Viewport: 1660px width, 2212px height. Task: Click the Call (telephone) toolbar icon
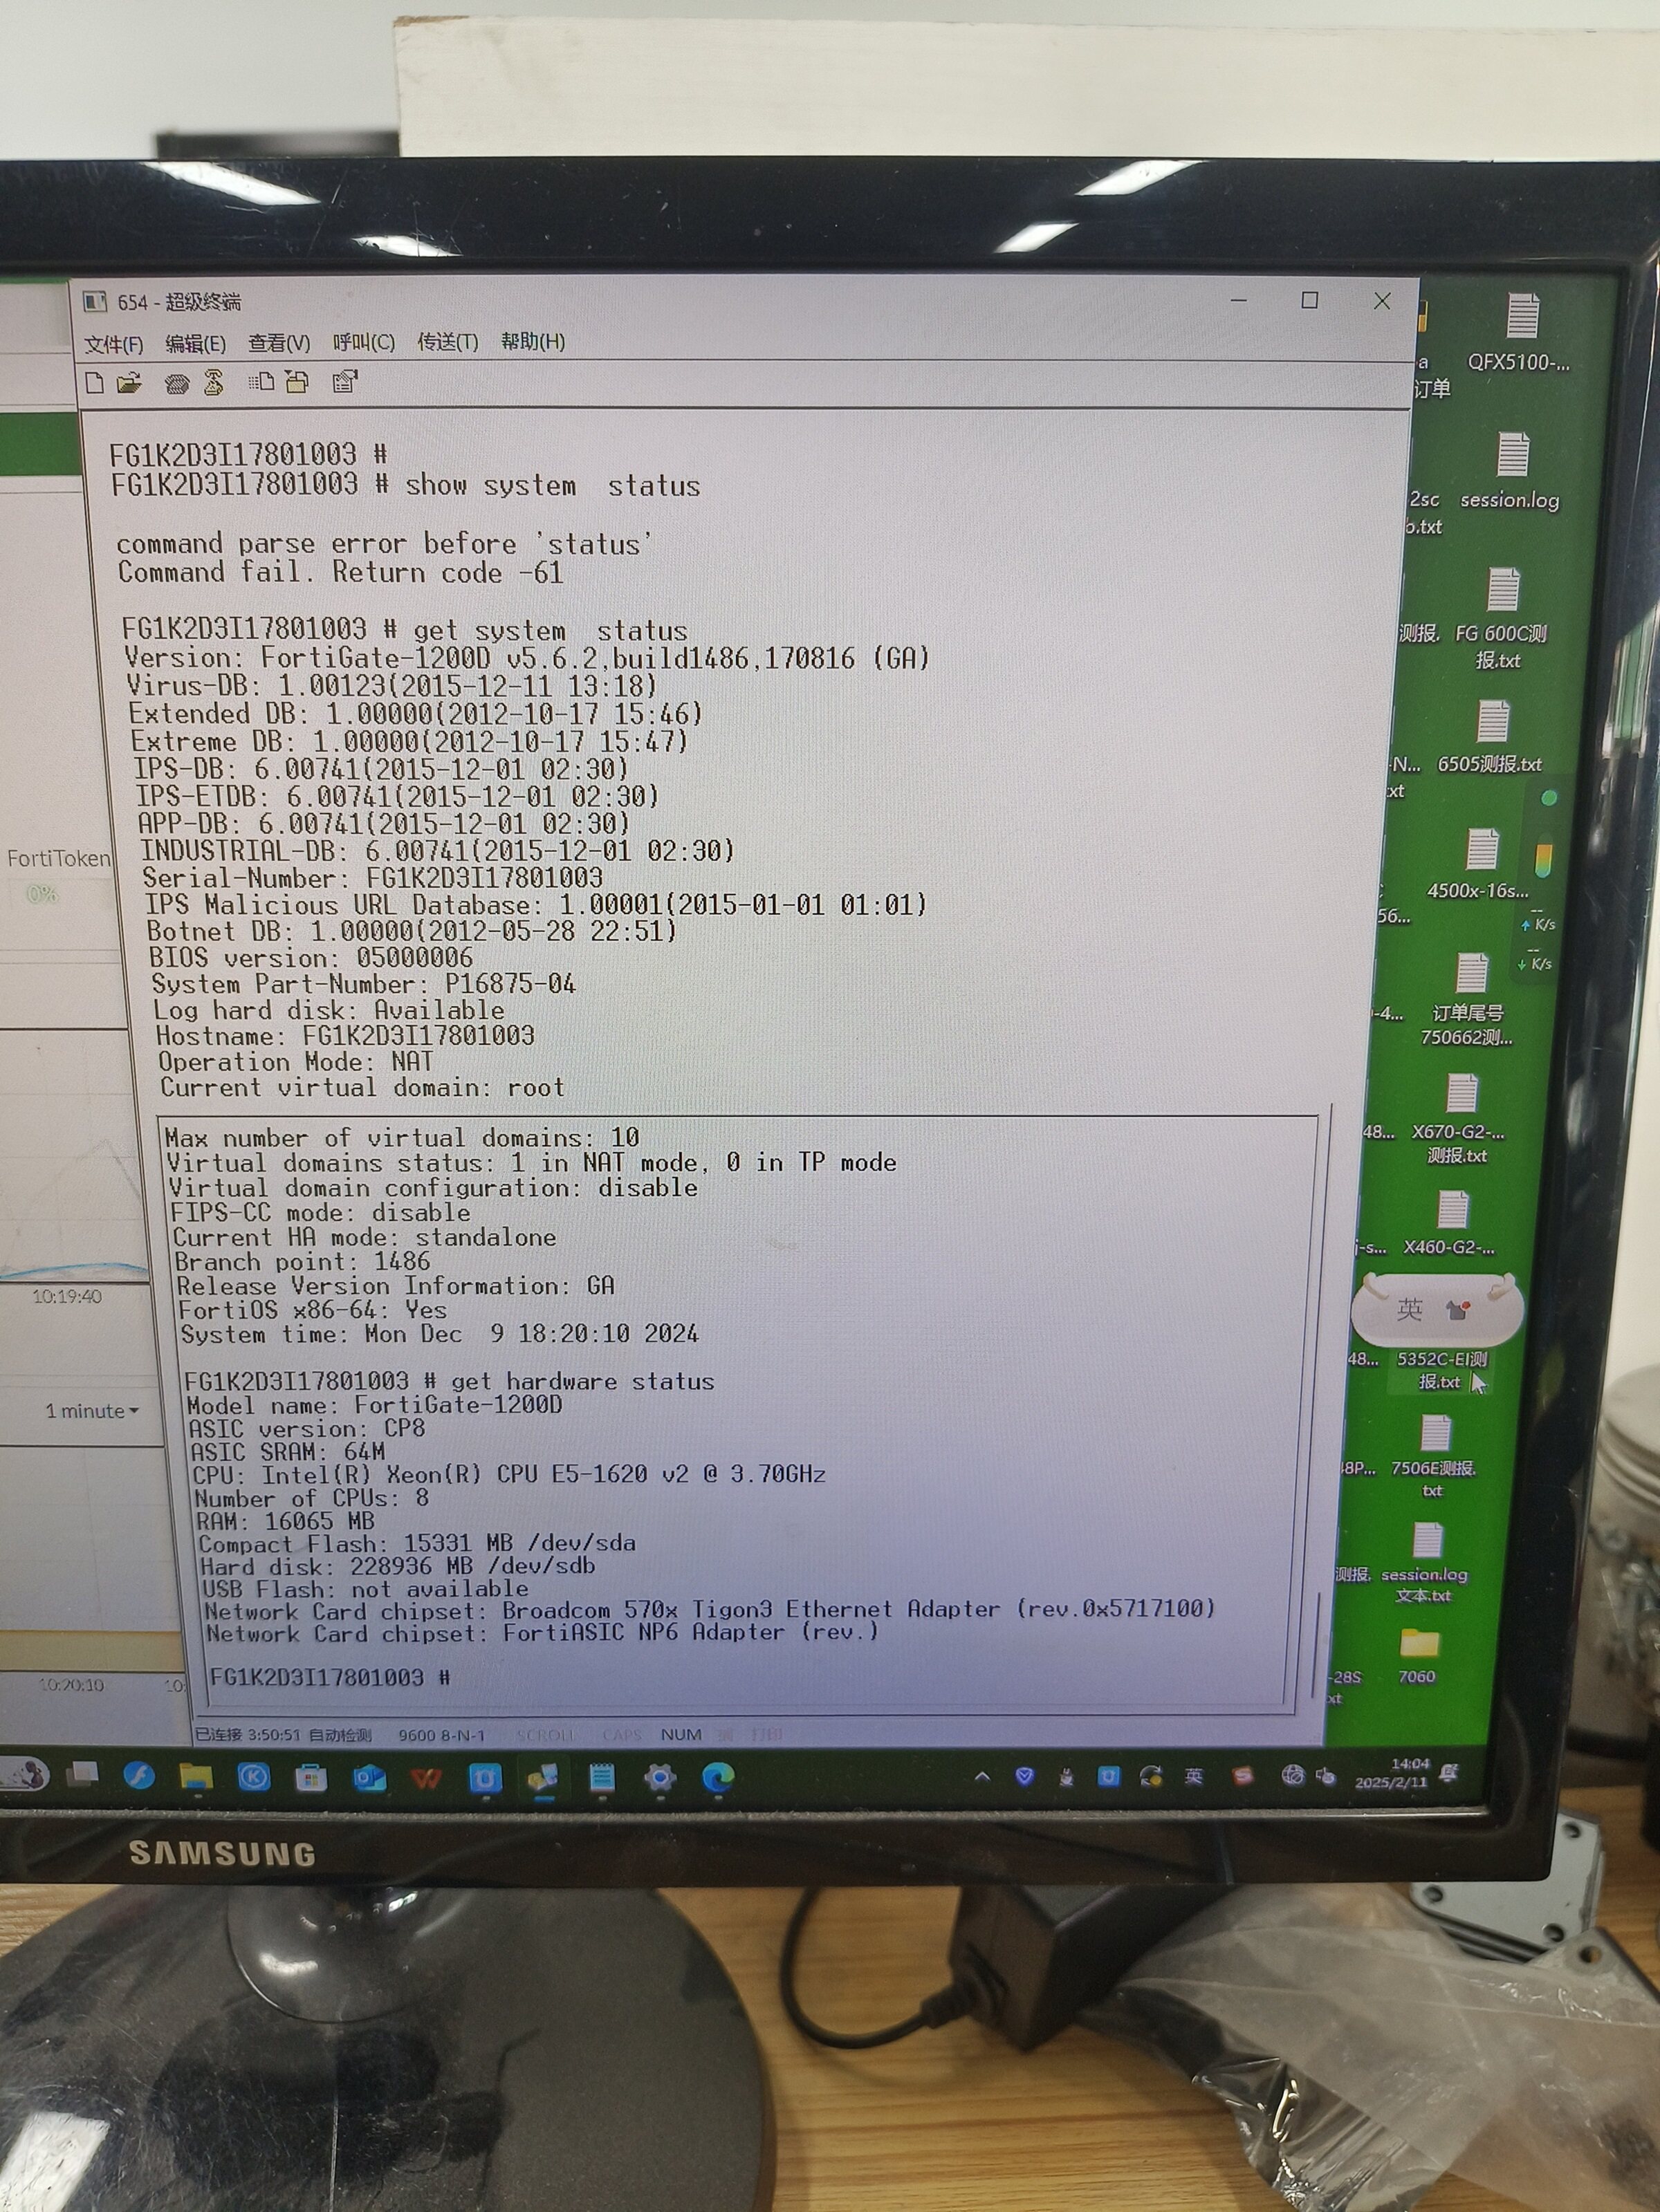coord(177,383)
